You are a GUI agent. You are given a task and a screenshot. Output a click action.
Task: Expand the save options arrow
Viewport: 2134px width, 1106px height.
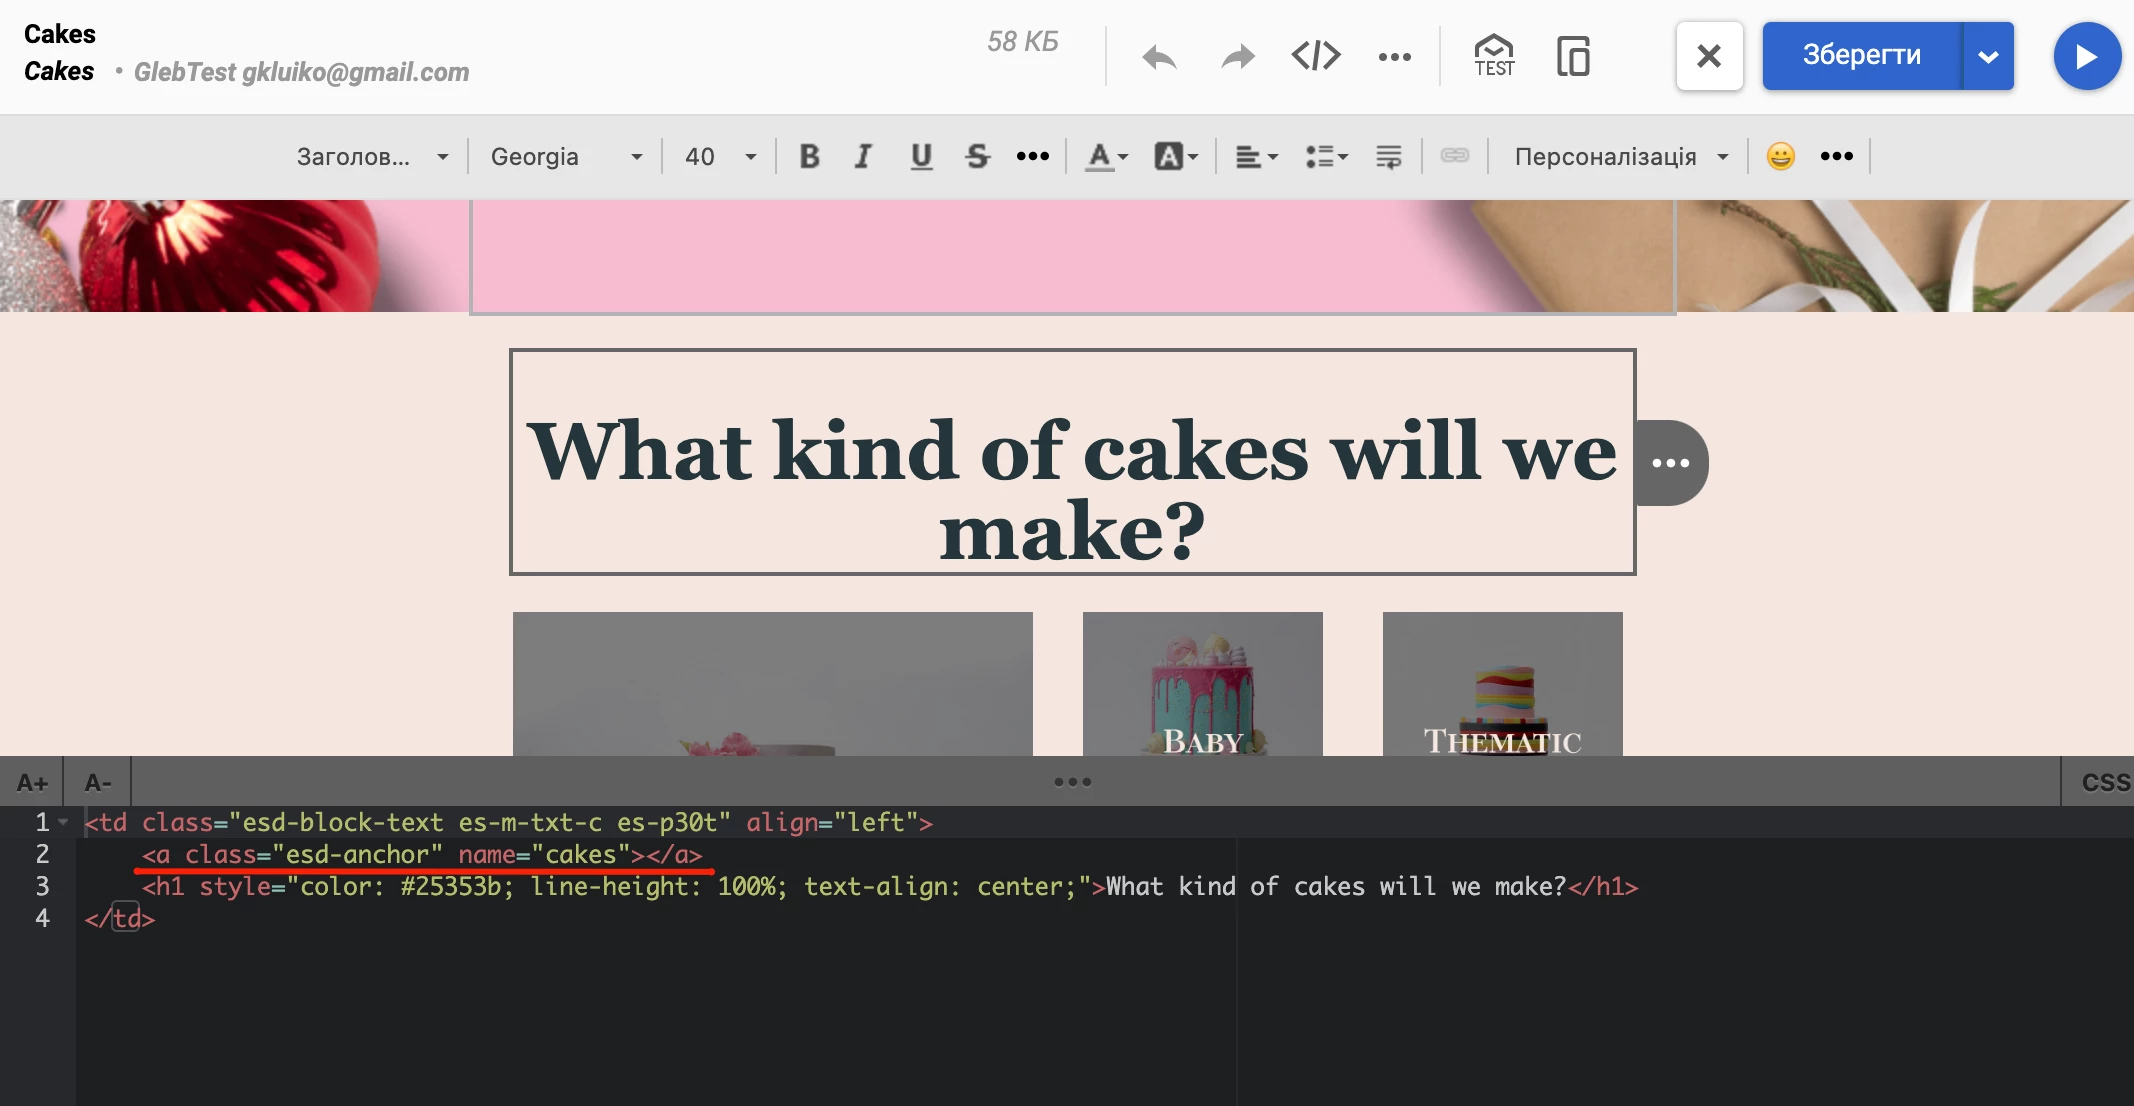[x=1988, y=56]
